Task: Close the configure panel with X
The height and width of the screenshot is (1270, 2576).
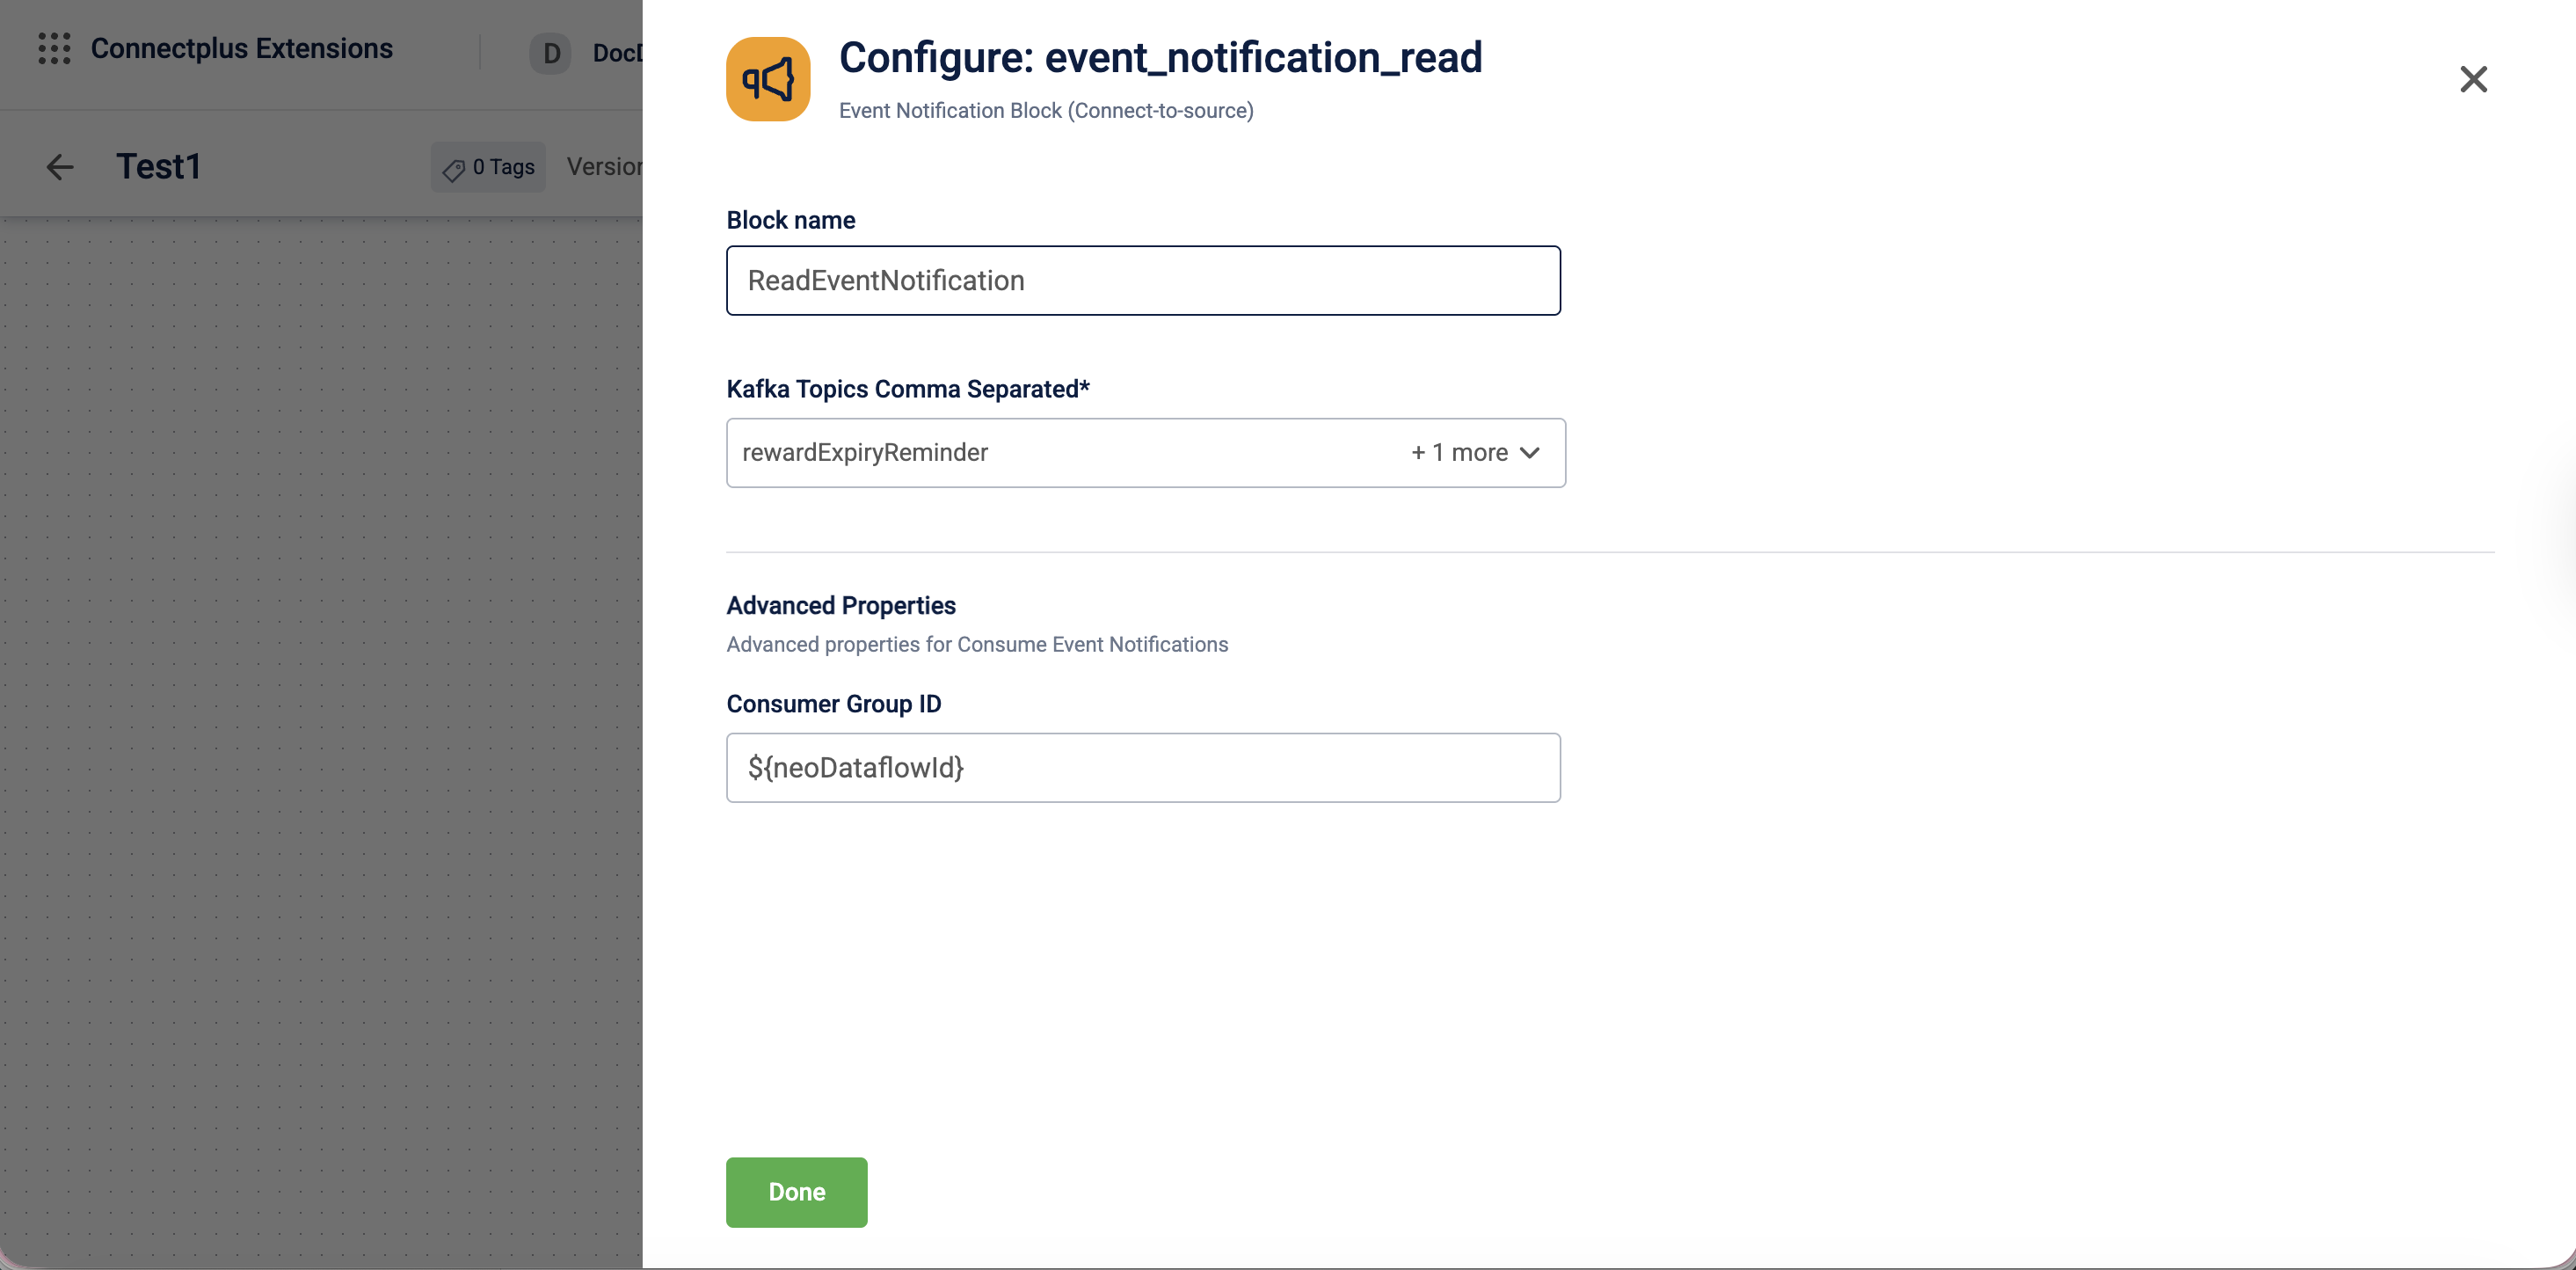Action: click(2473, 80)
